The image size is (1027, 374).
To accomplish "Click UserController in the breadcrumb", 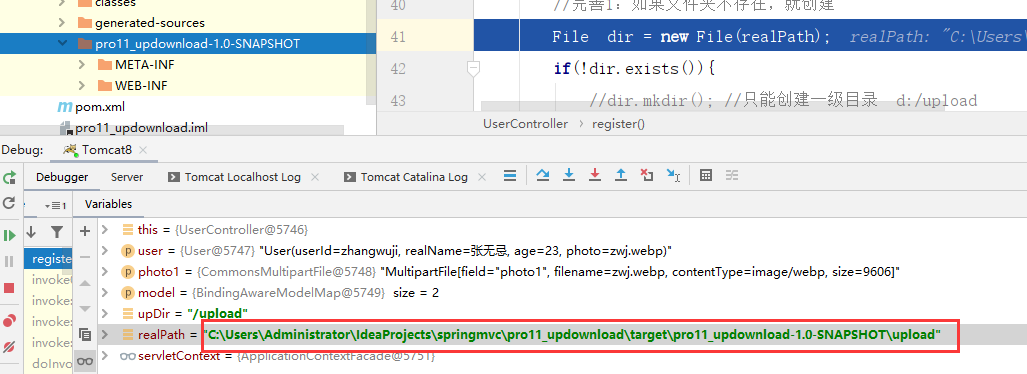I will (525, 124).
